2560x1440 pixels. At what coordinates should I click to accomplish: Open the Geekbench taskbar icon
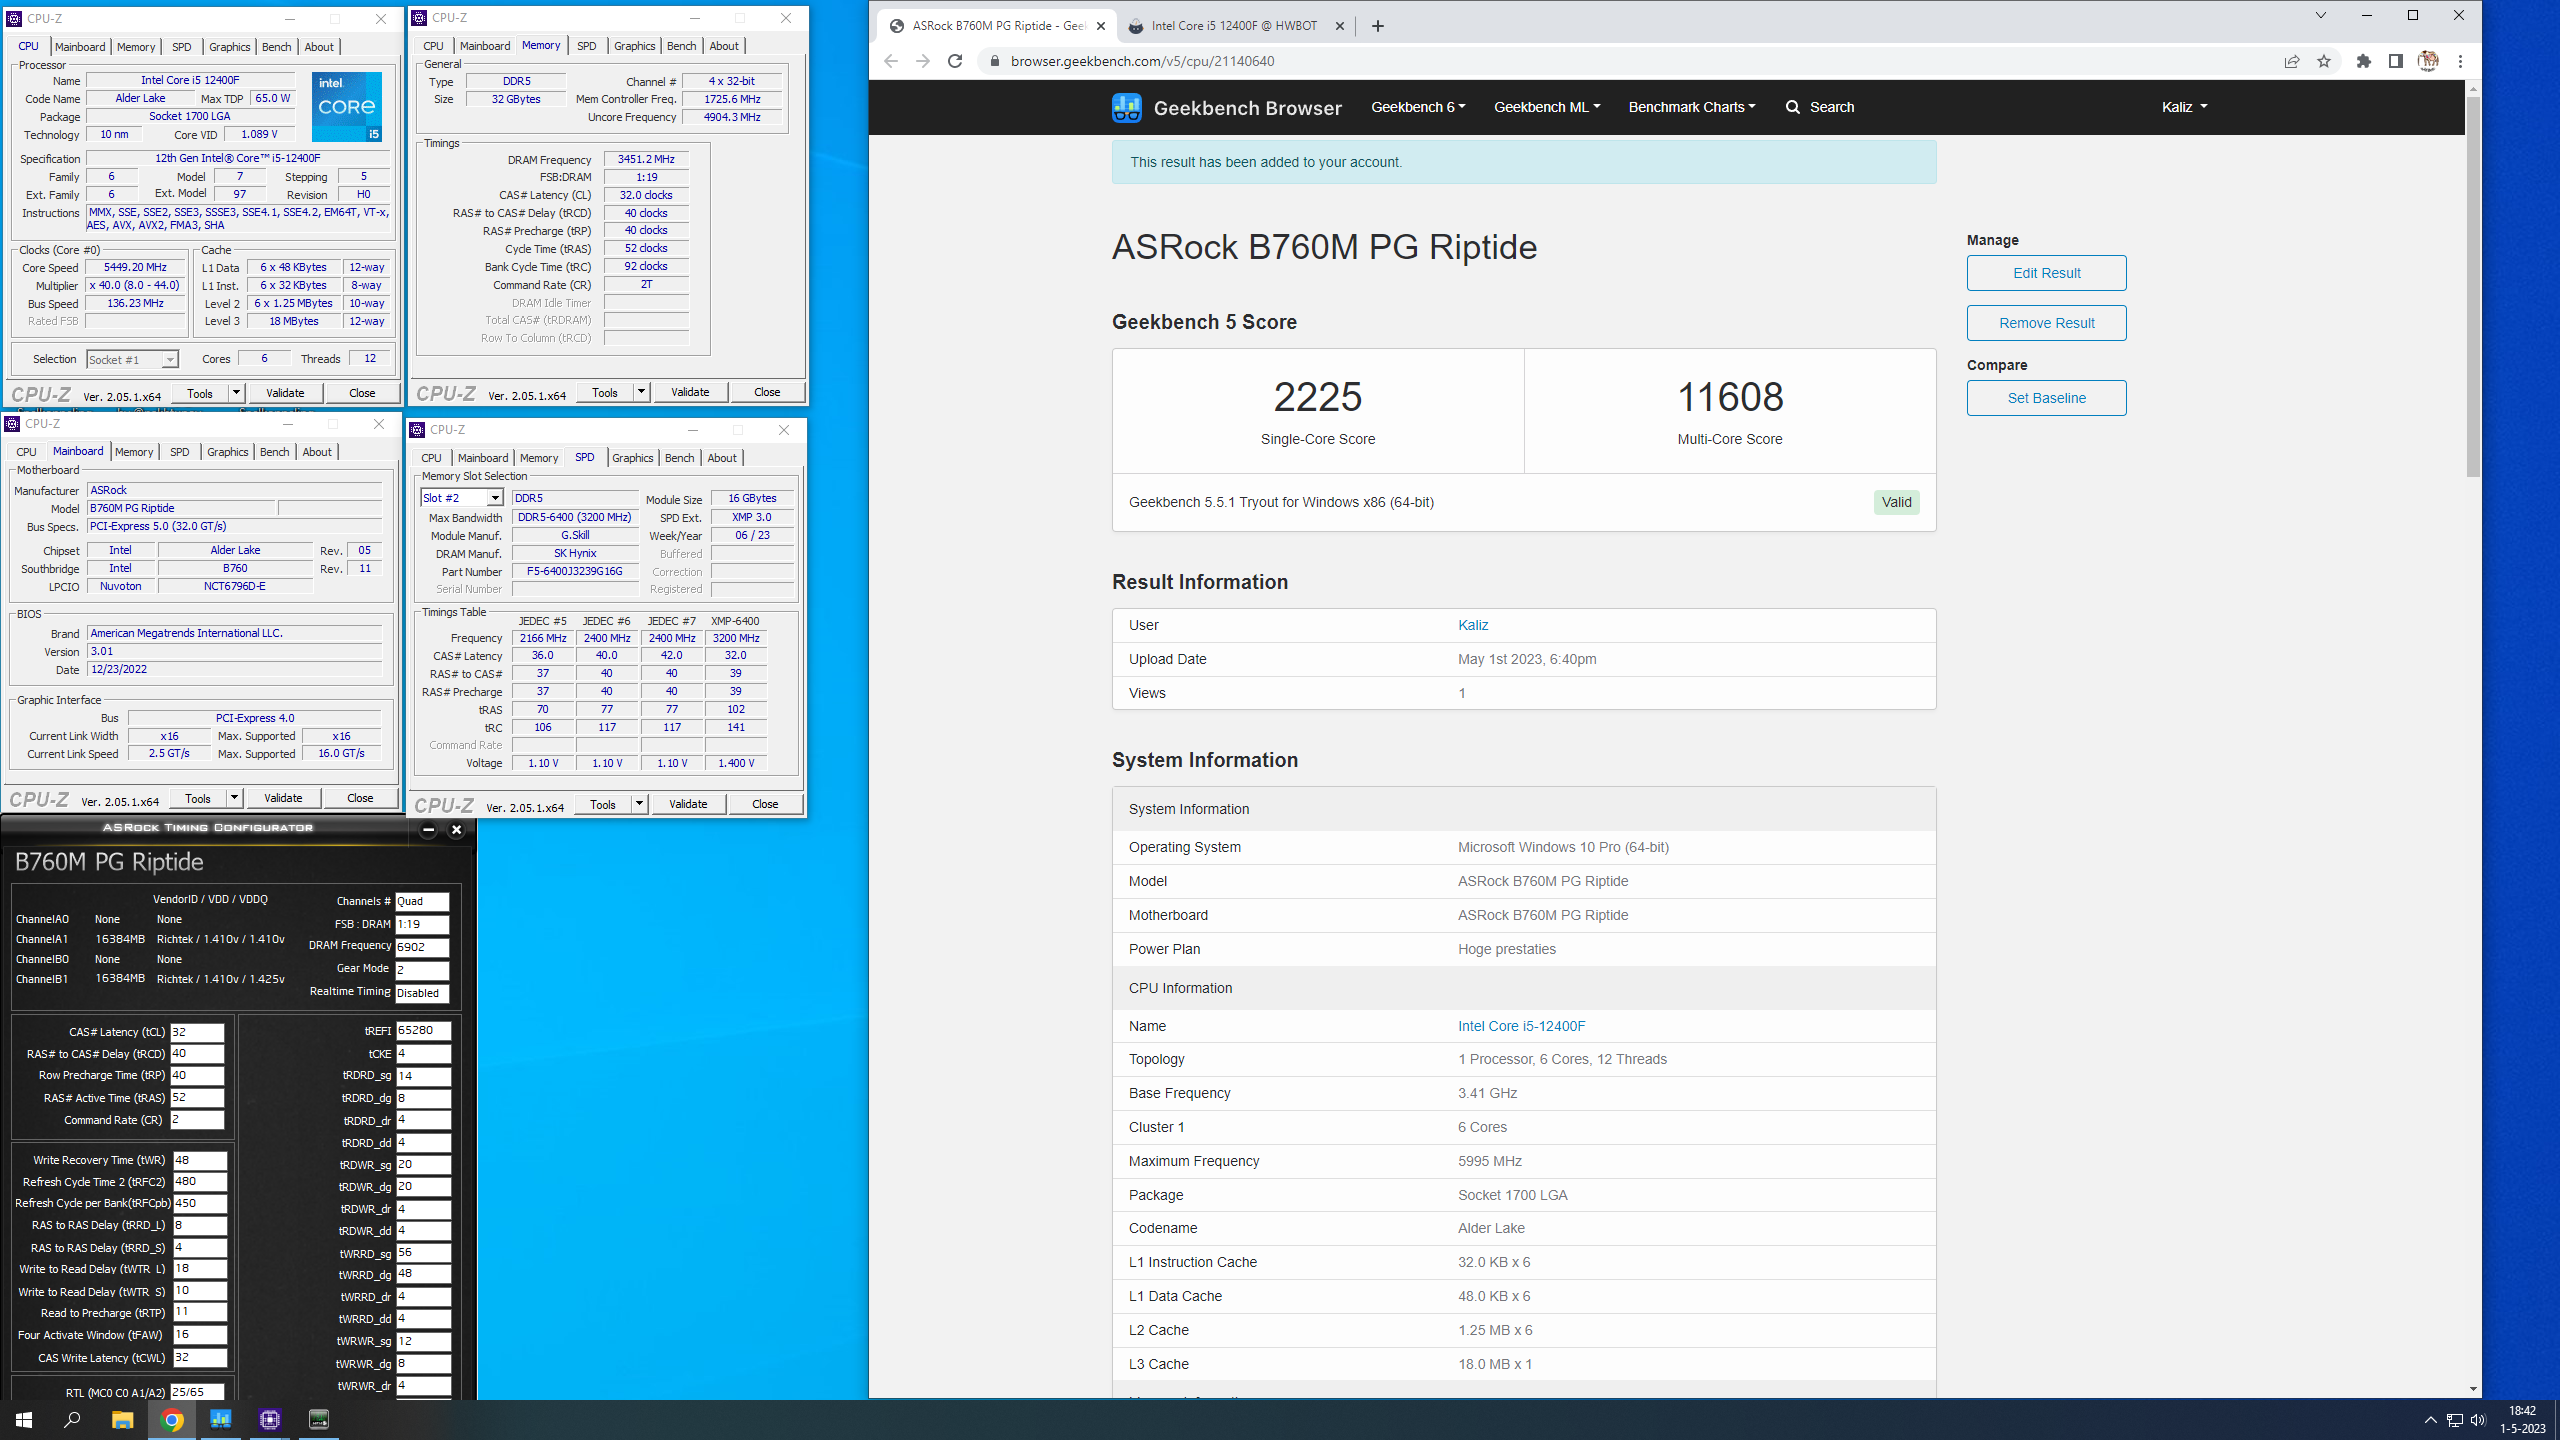click(221, 1419)
